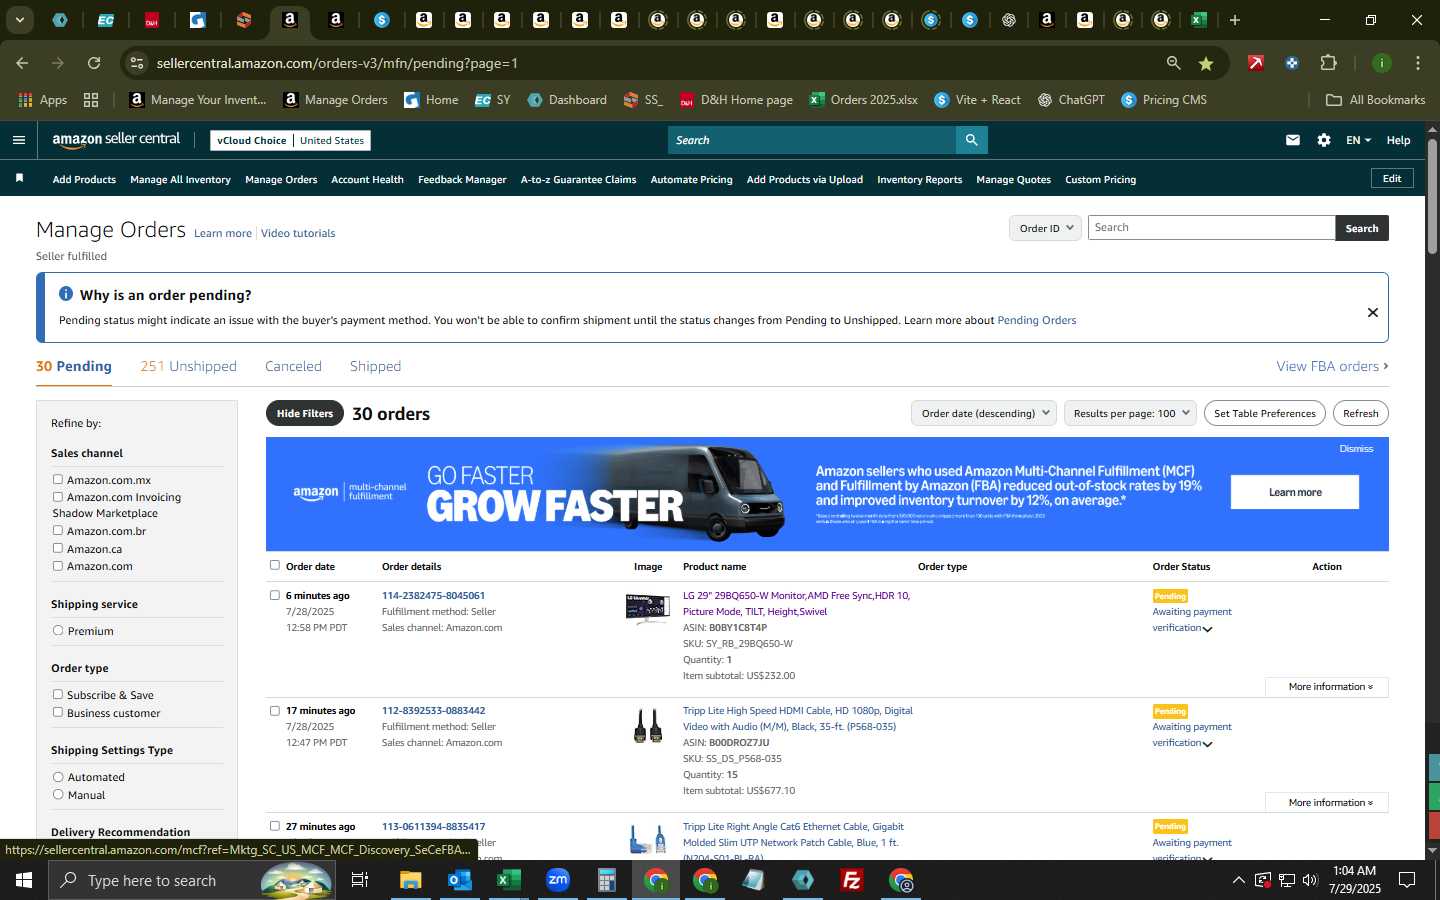Check the Amazon.ca sales channel box

58,548
